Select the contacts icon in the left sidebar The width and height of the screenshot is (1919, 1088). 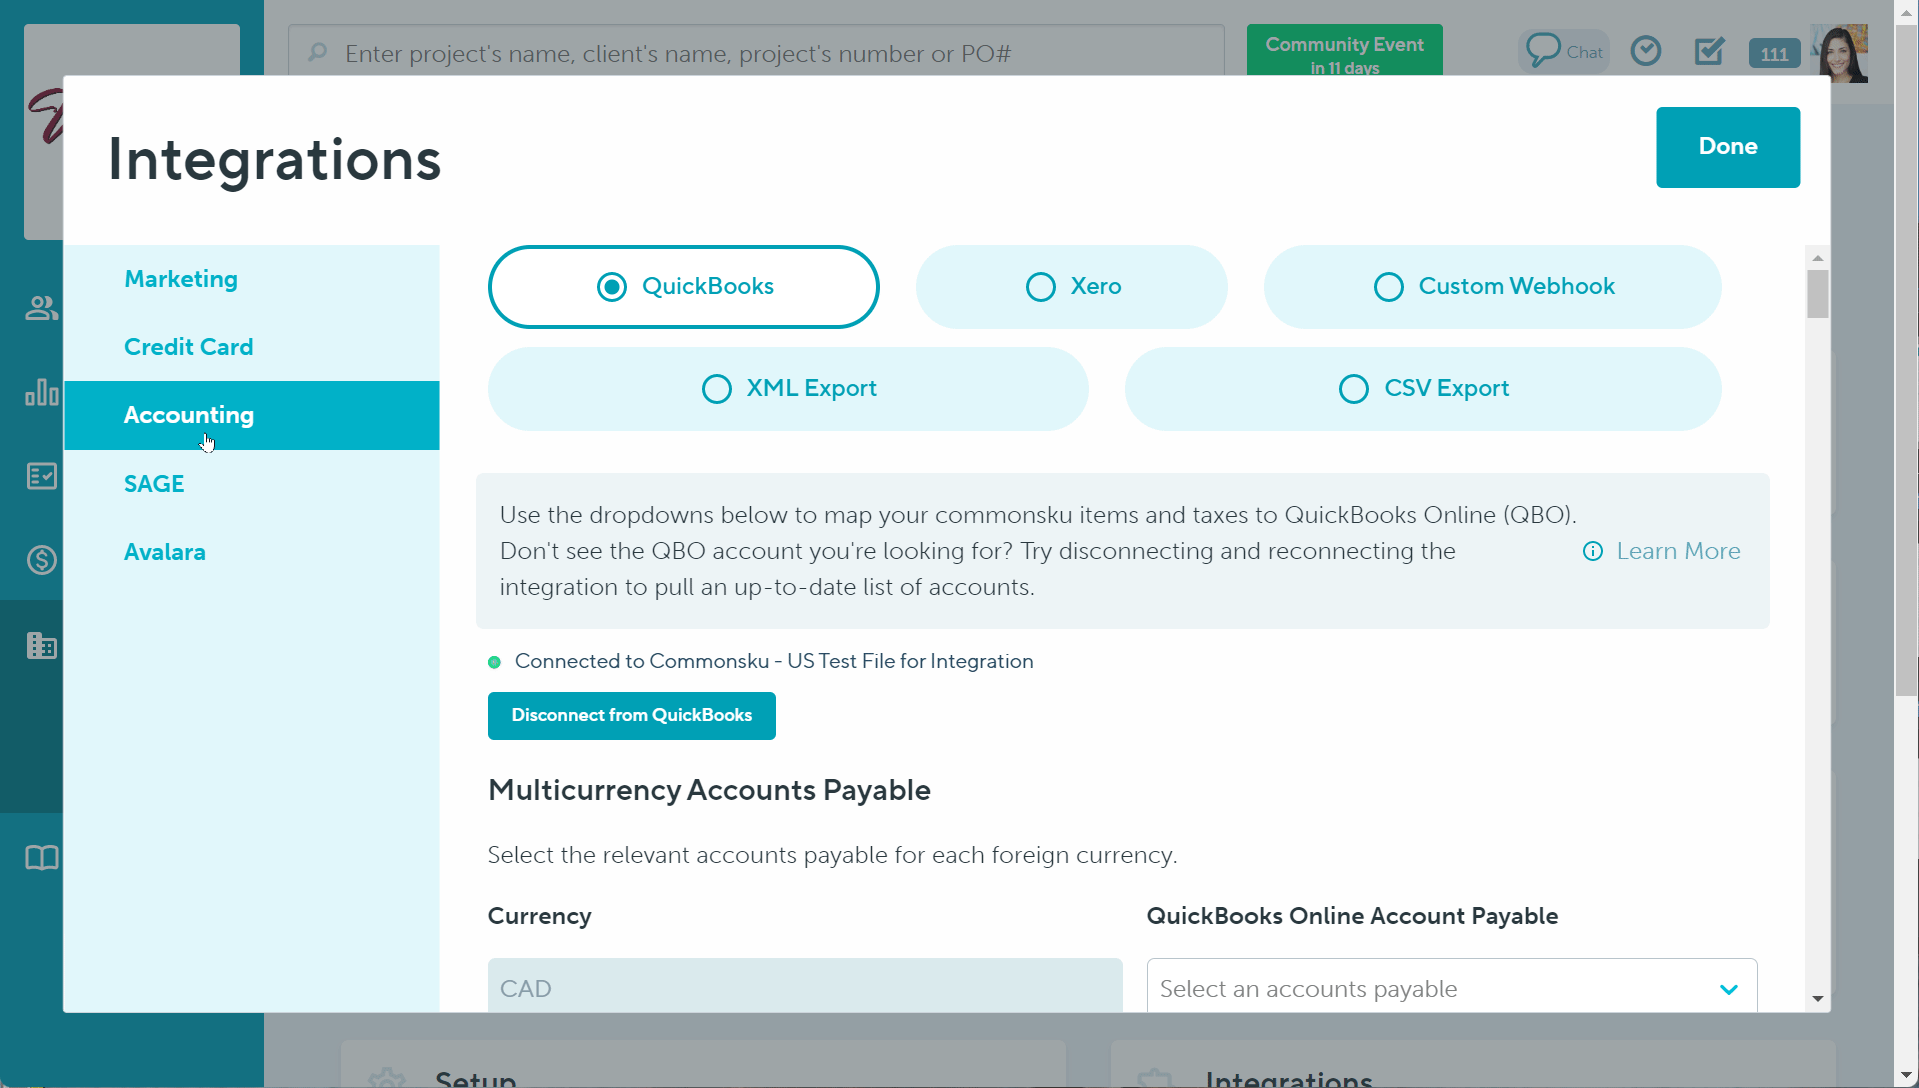coord(40,308)
